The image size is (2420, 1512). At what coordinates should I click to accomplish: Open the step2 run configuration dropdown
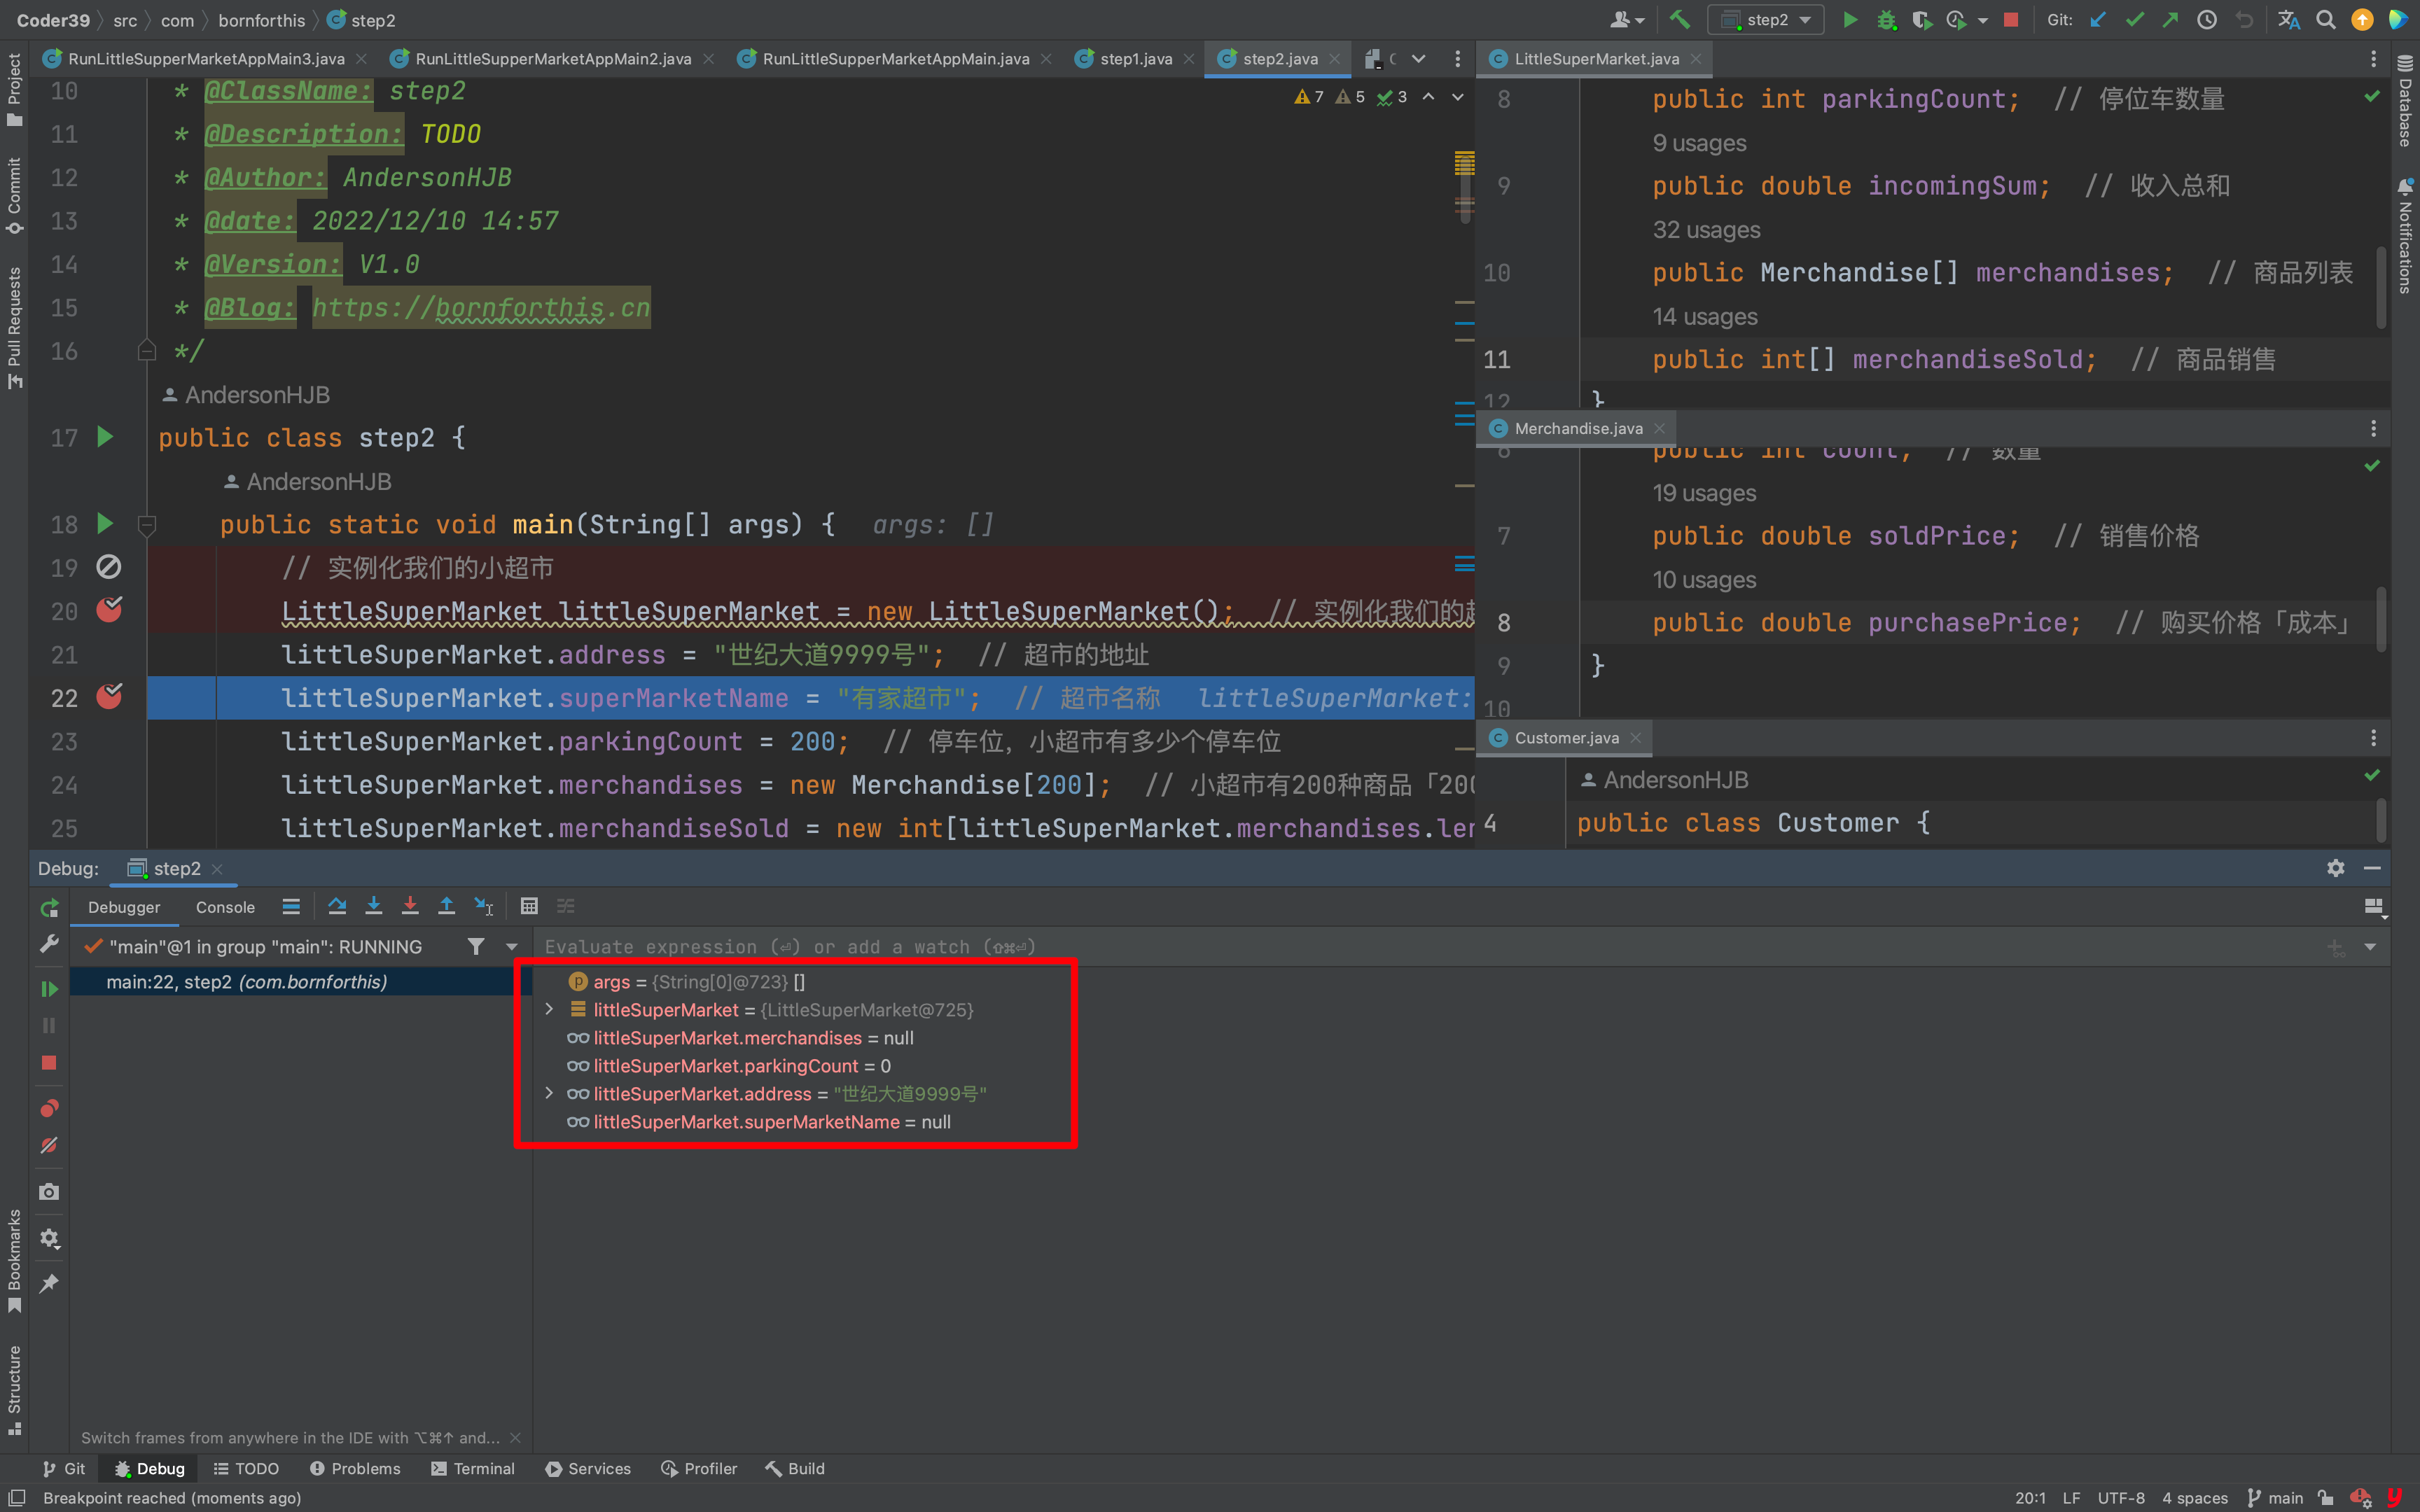click(1766, 20)
